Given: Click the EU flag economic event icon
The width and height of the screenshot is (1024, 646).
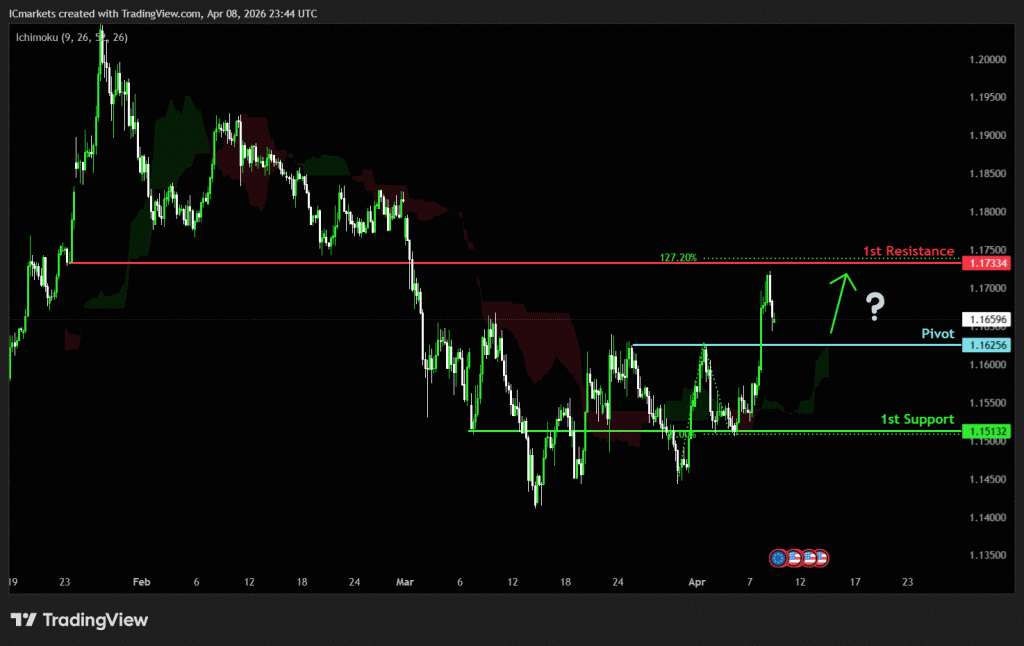Looking at the screenshot, I should point(779,556).
